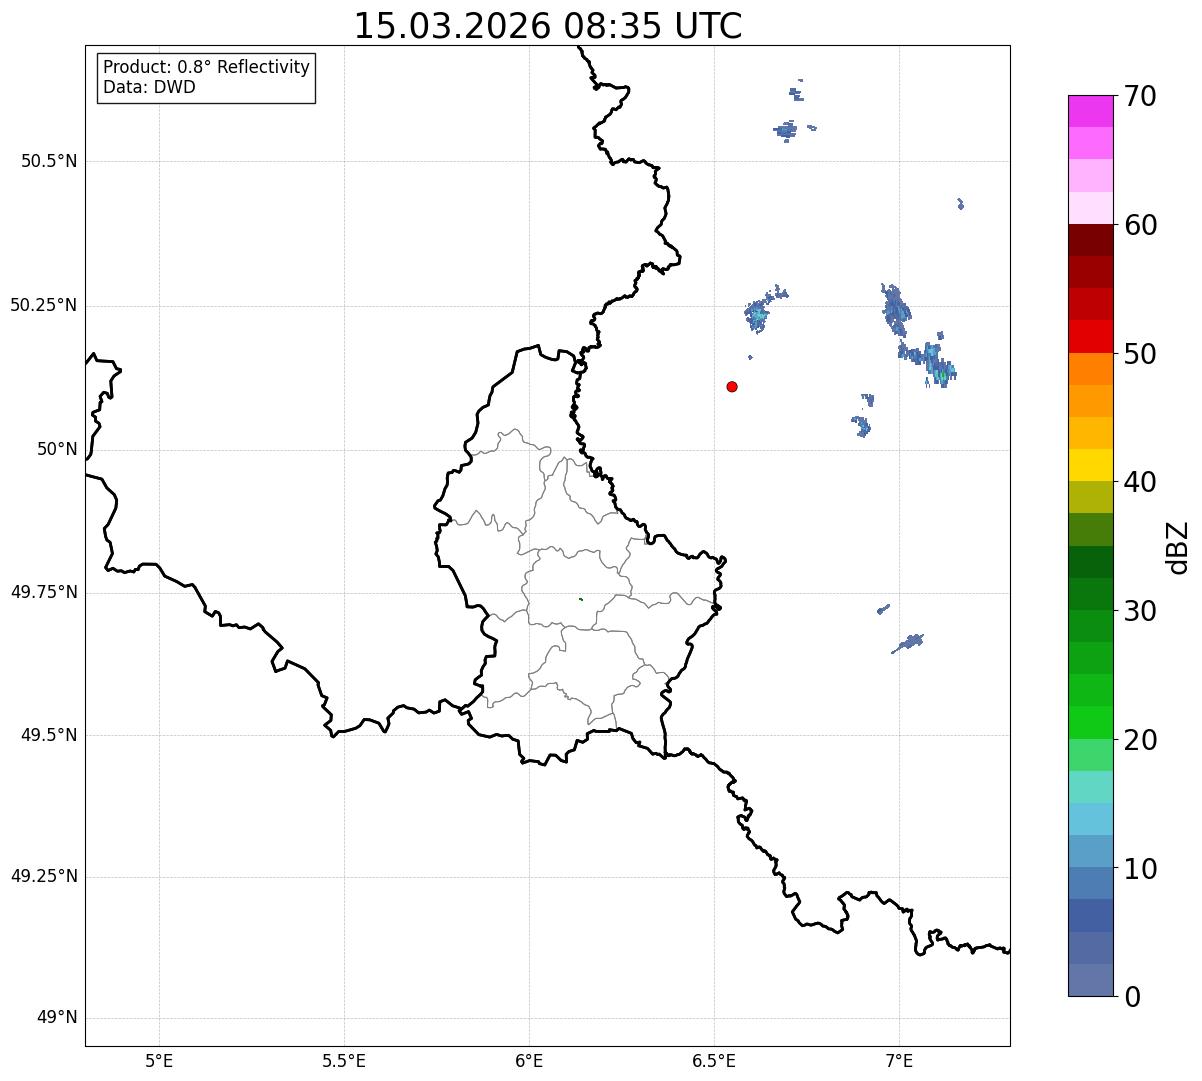Pick the grey-blue swatch at colorbar bottom
This screenshot has width=1202, height=1081.
click(1091, 980)
